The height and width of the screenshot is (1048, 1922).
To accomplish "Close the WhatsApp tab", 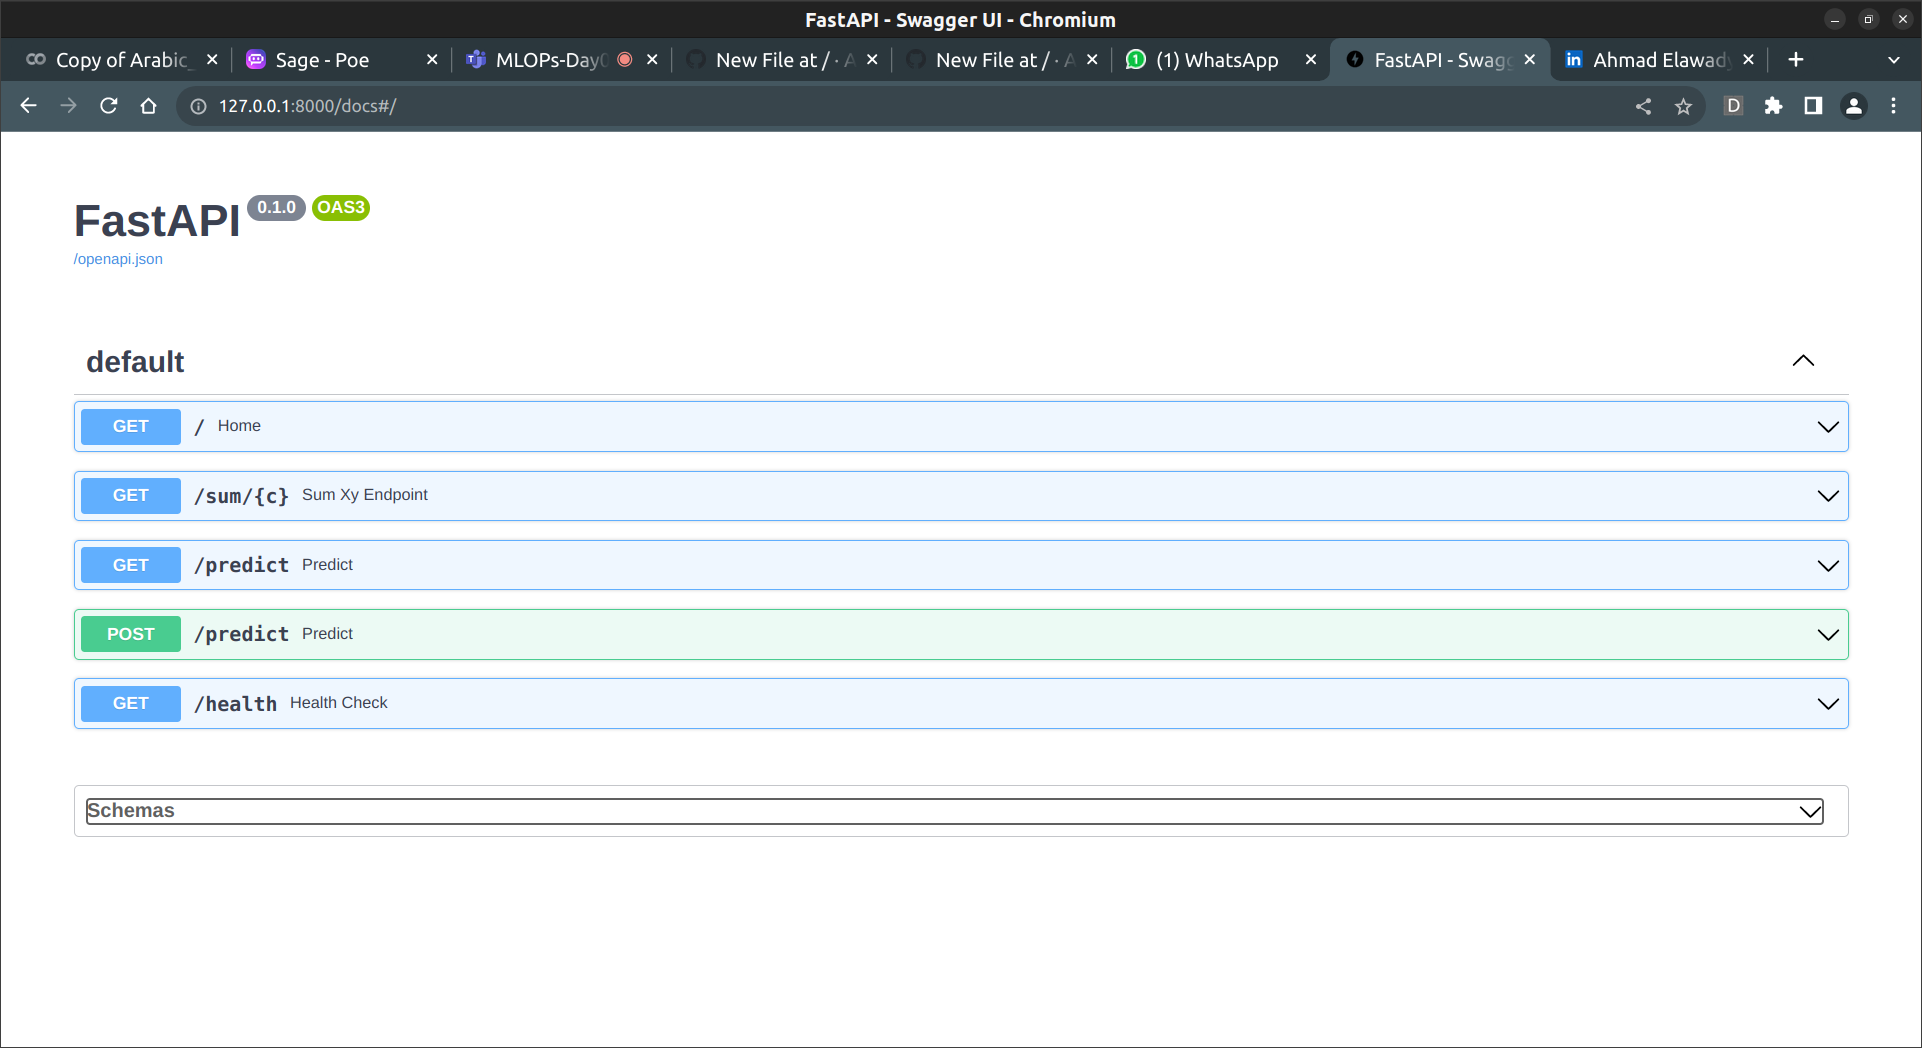I will coord(1311,60).
